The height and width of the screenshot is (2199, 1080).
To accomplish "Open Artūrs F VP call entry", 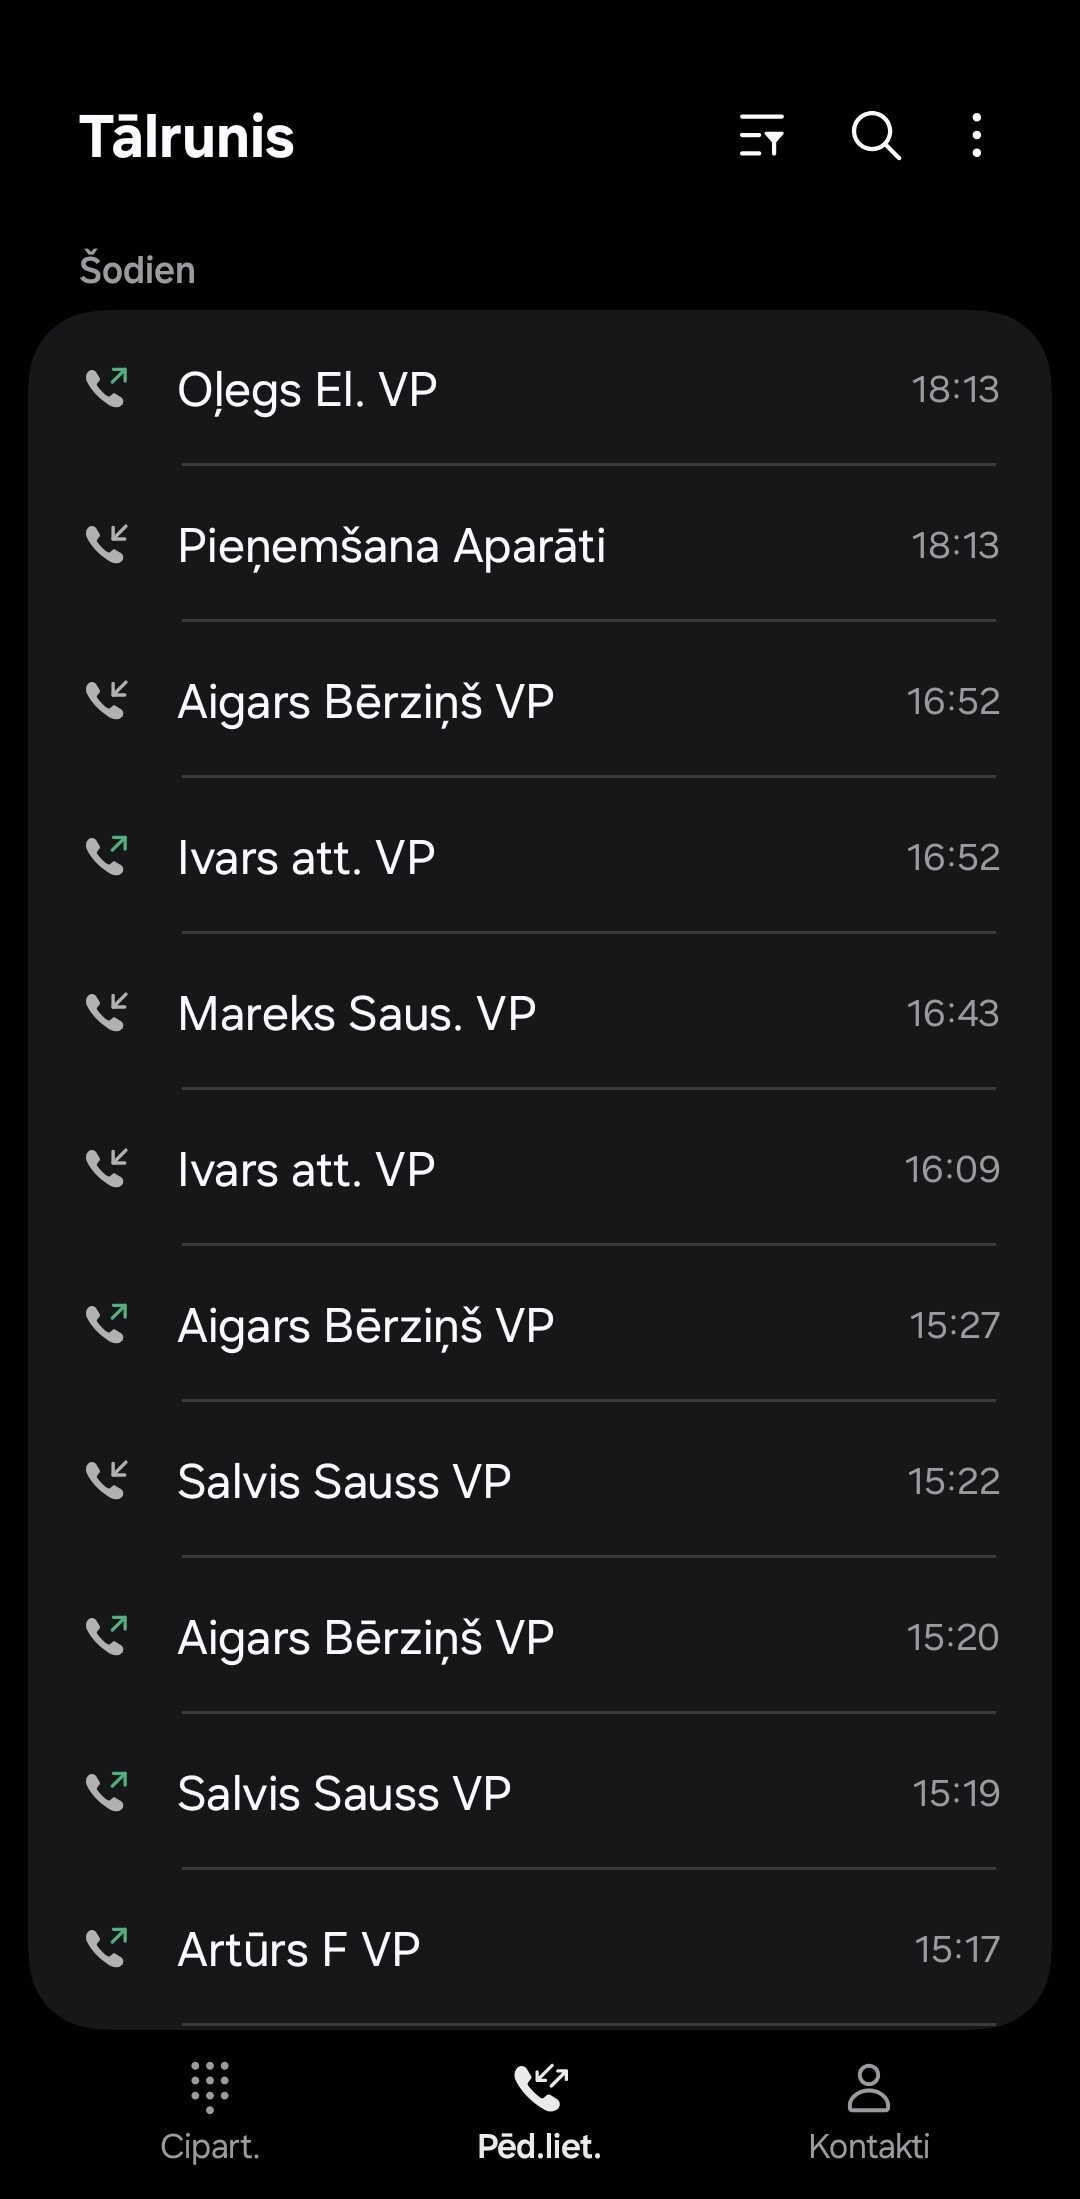I will [540, 1948].
